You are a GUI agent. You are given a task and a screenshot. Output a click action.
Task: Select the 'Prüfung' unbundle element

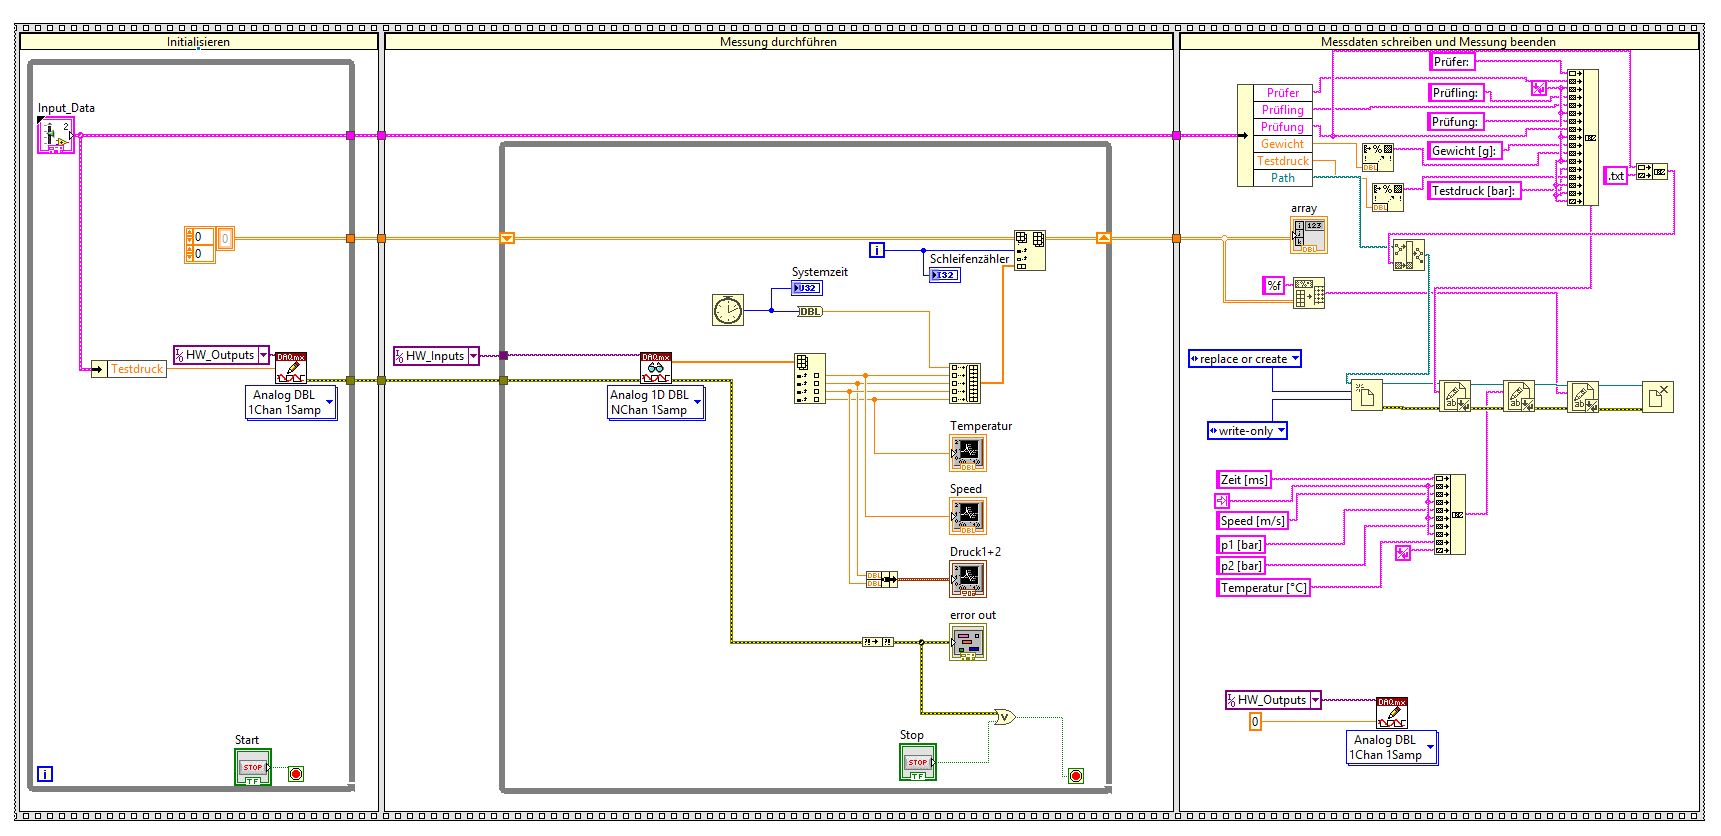[x=1282, y=127]
